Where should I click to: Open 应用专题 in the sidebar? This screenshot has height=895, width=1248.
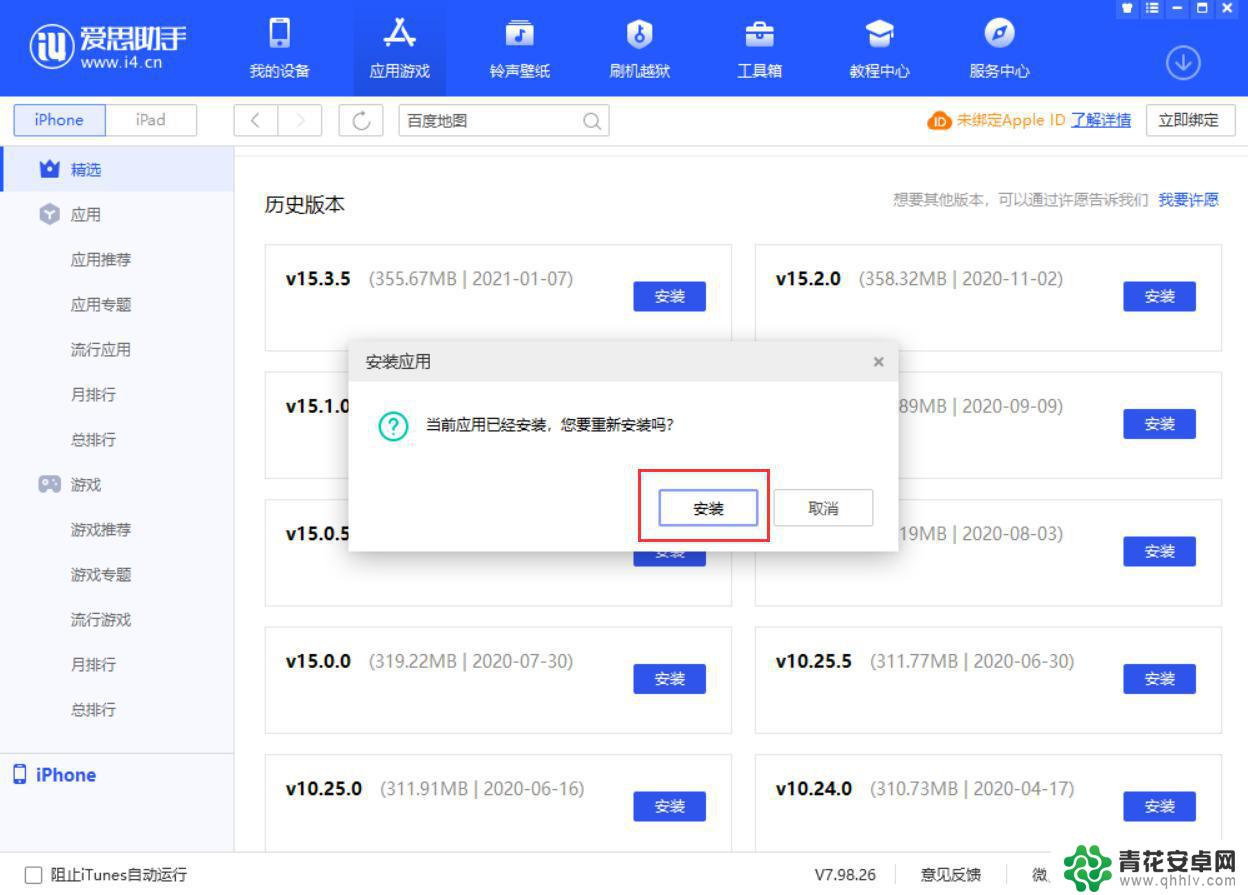[x=101, y=304]
